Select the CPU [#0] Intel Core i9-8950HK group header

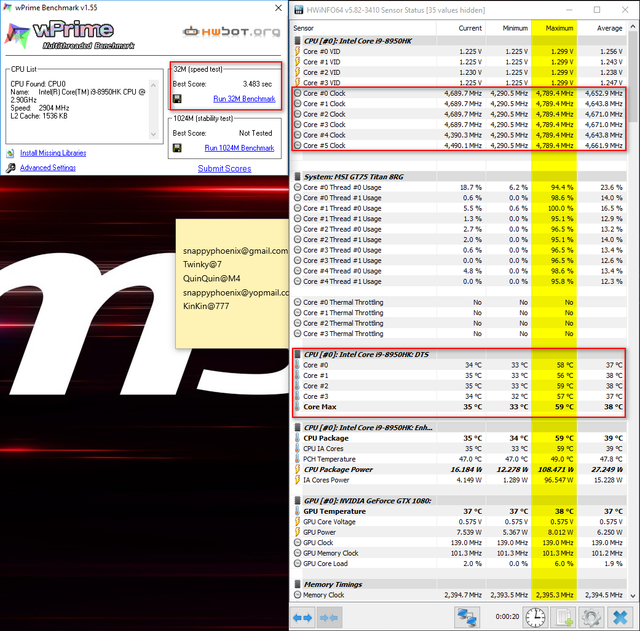[460, 41]
